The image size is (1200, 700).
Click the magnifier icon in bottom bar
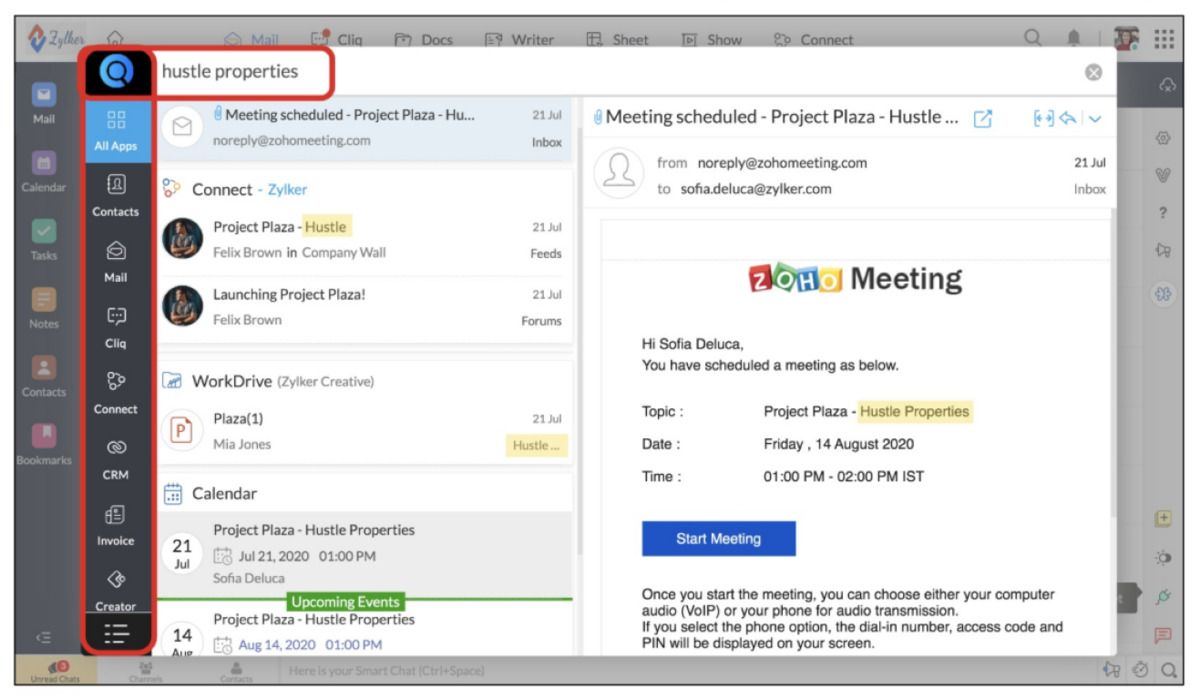[1168, 670]
